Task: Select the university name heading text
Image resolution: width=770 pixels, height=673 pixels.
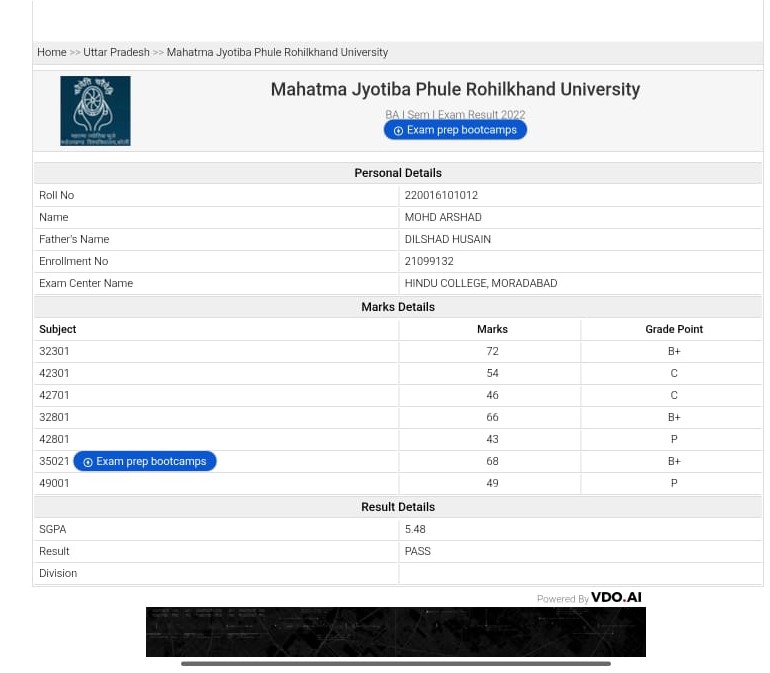Action: pyautogui.click(x=455, y=89)
